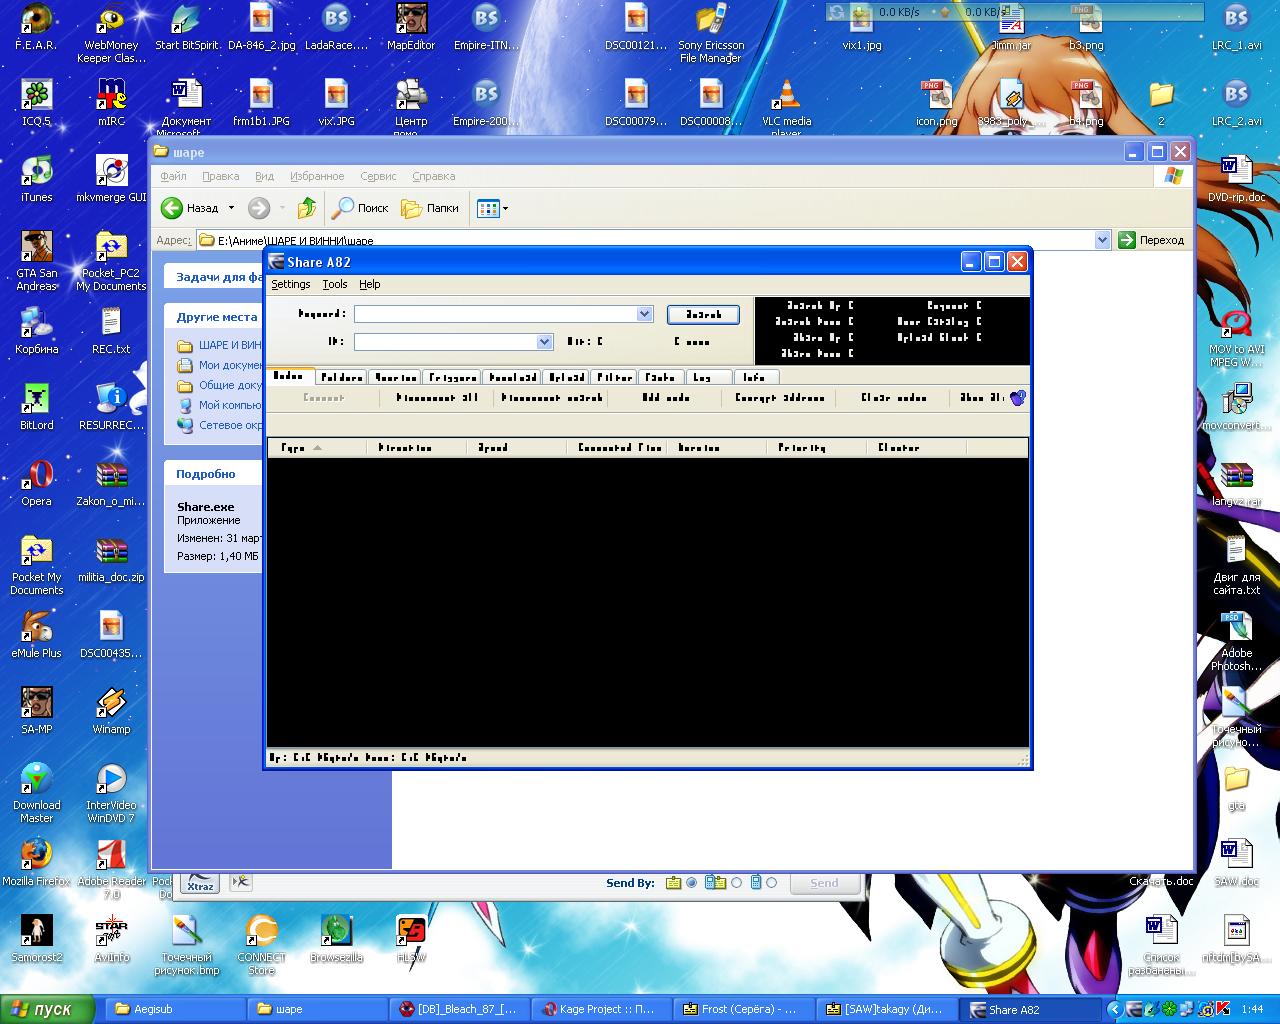Click the Back (Назад) arrow icon

[172, 208]
